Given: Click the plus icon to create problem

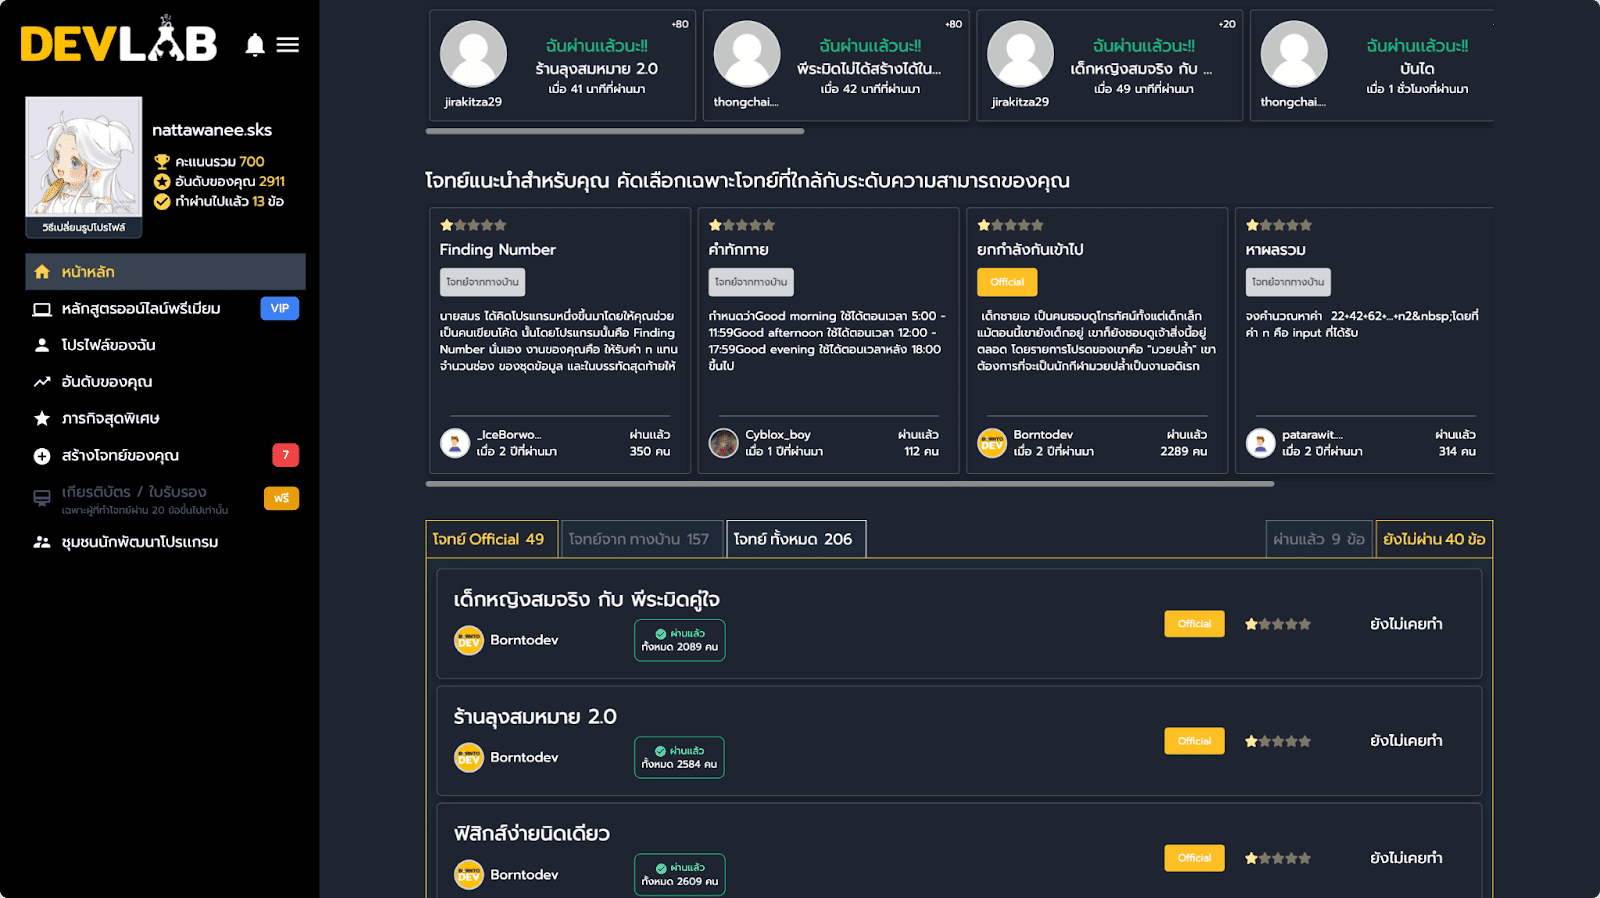Looking at the screenshot, I should [42, 456].
